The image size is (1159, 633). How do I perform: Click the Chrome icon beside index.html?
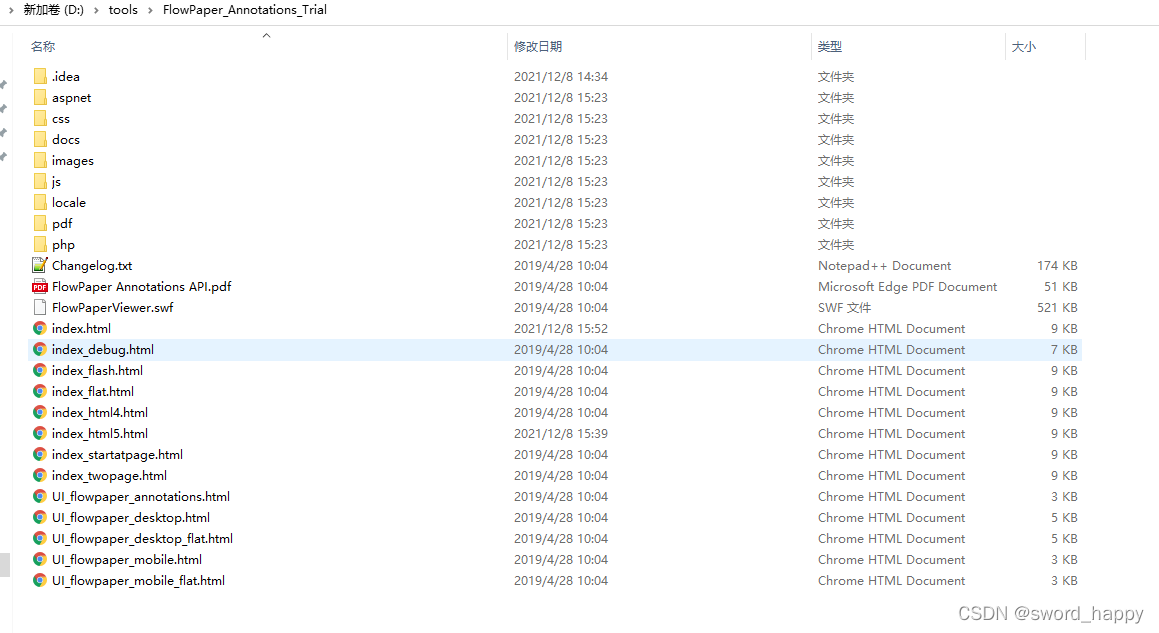click(39, 328)
